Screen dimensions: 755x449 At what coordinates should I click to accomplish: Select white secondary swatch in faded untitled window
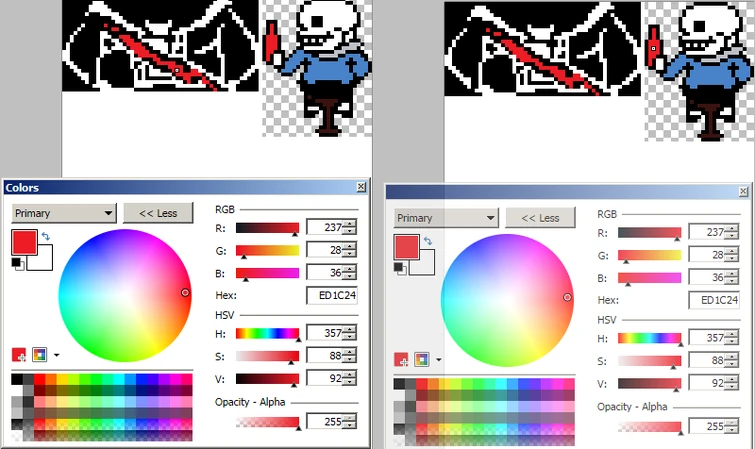click(x=427, y=266)
